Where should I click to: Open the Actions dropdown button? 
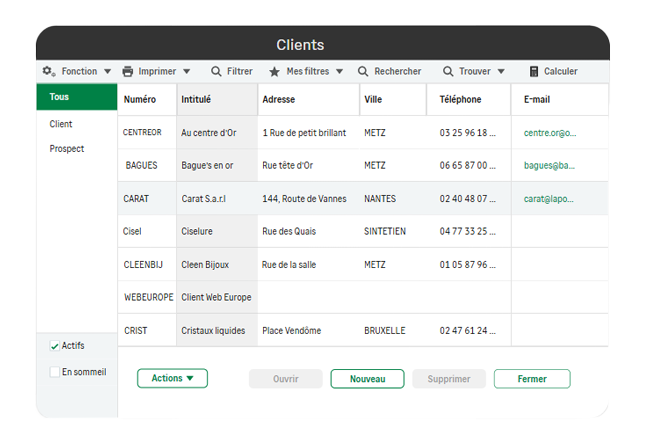coord(172,379)
